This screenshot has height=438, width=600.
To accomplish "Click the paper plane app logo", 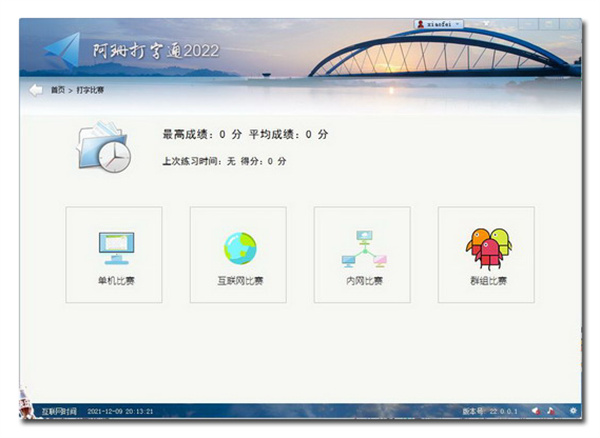I will click(x=62, y=50).
